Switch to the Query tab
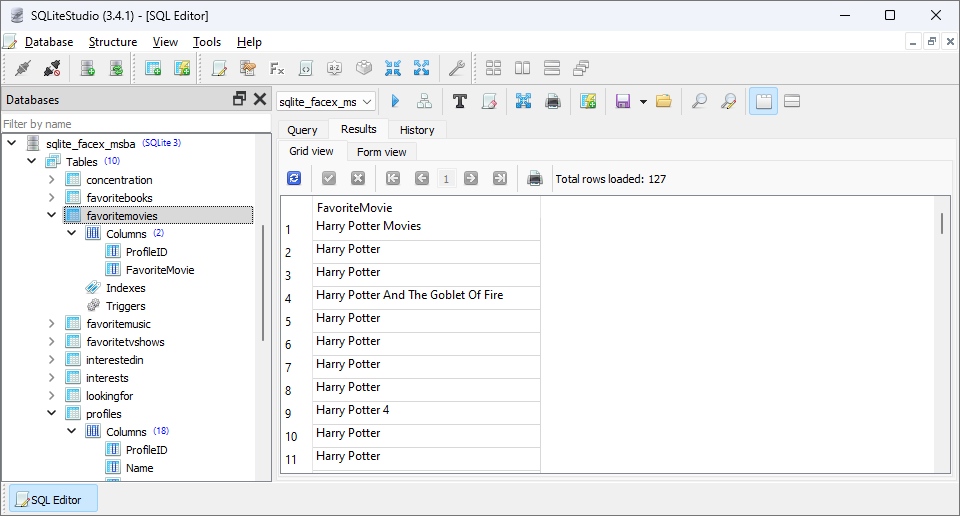This screenshot has height=517, width=960. point(302,130)
